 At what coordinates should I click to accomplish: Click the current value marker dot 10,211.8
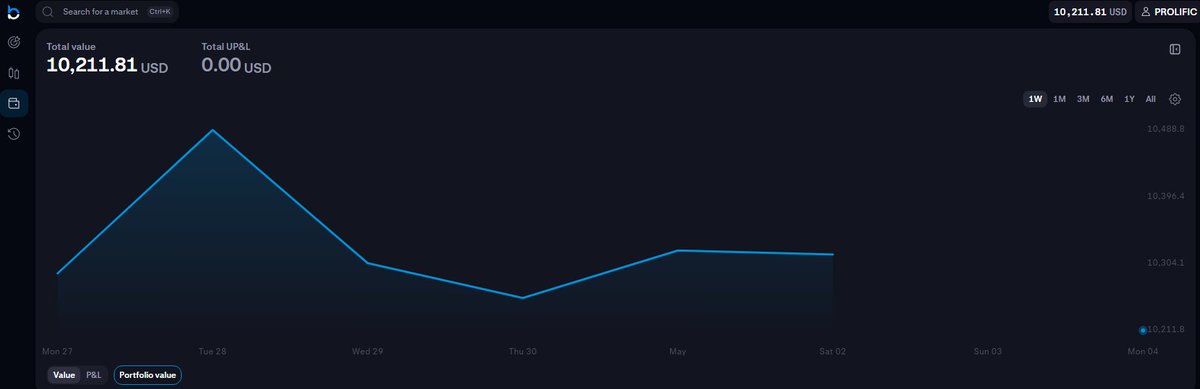tap(1143, 329)
